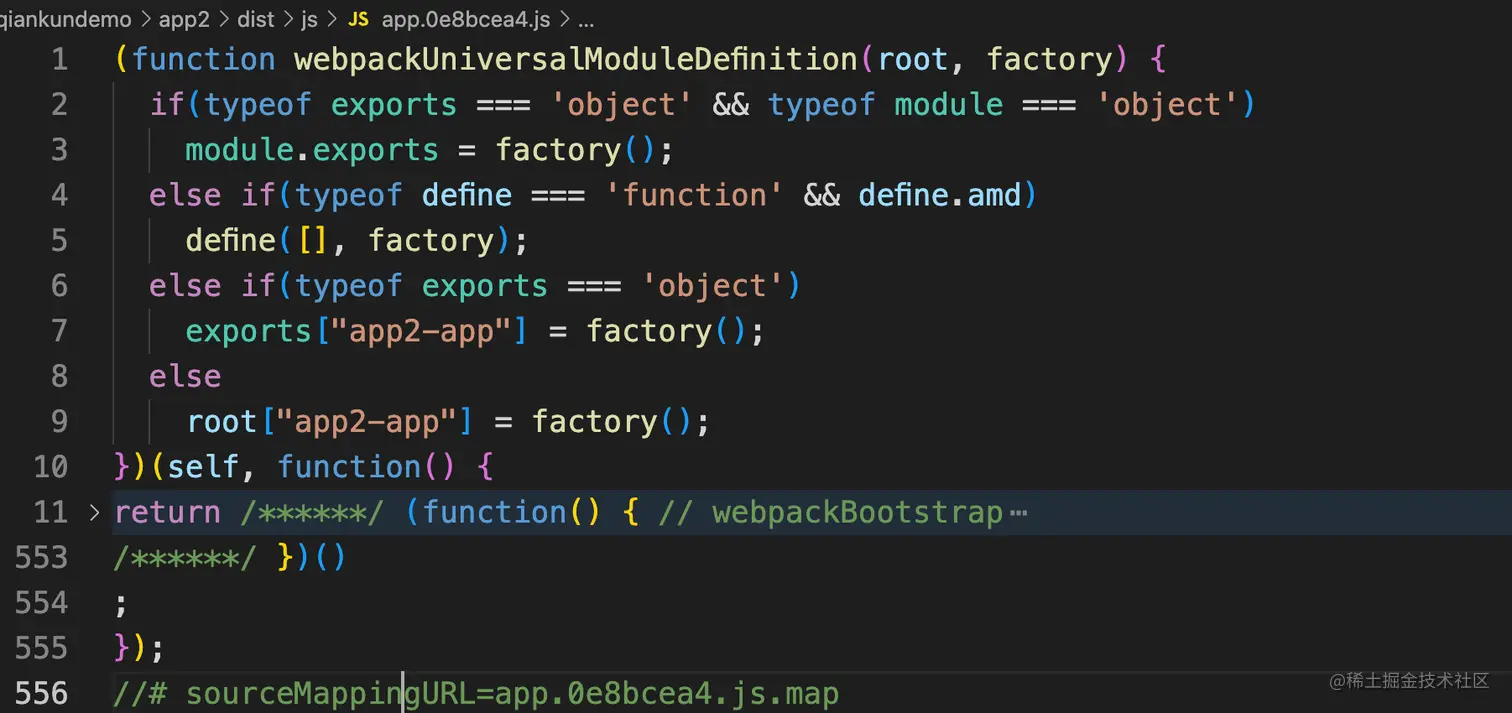Click line number 7 in the gutter
The height and width of the screenshot is (713, 1512).
pyautogui.click(x=59, y=331)
